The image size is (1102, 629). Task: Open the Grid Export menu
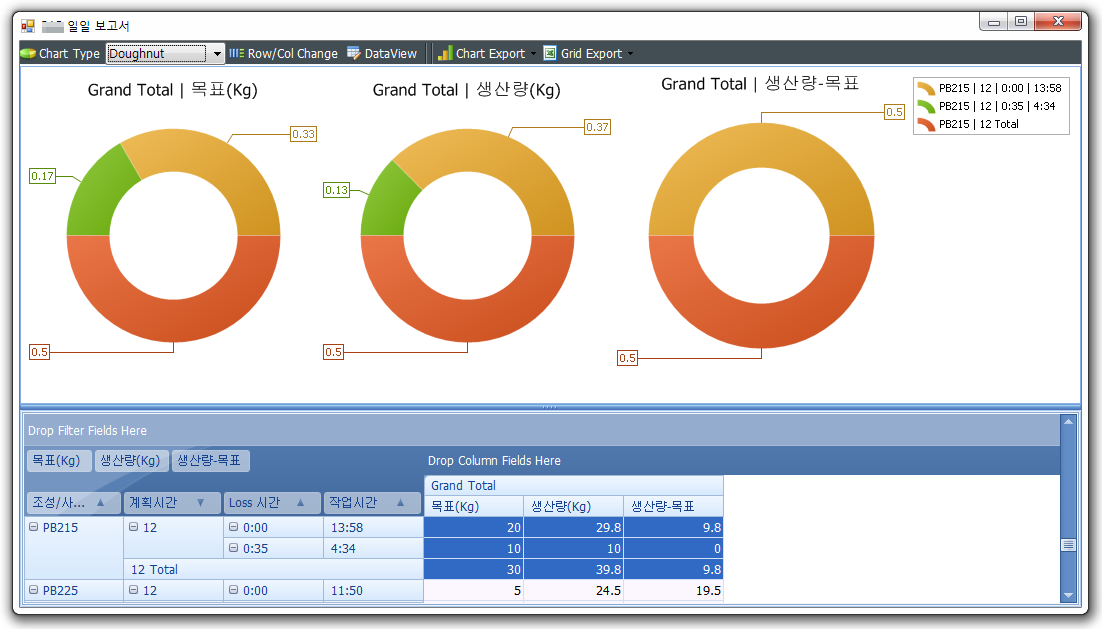588,53
